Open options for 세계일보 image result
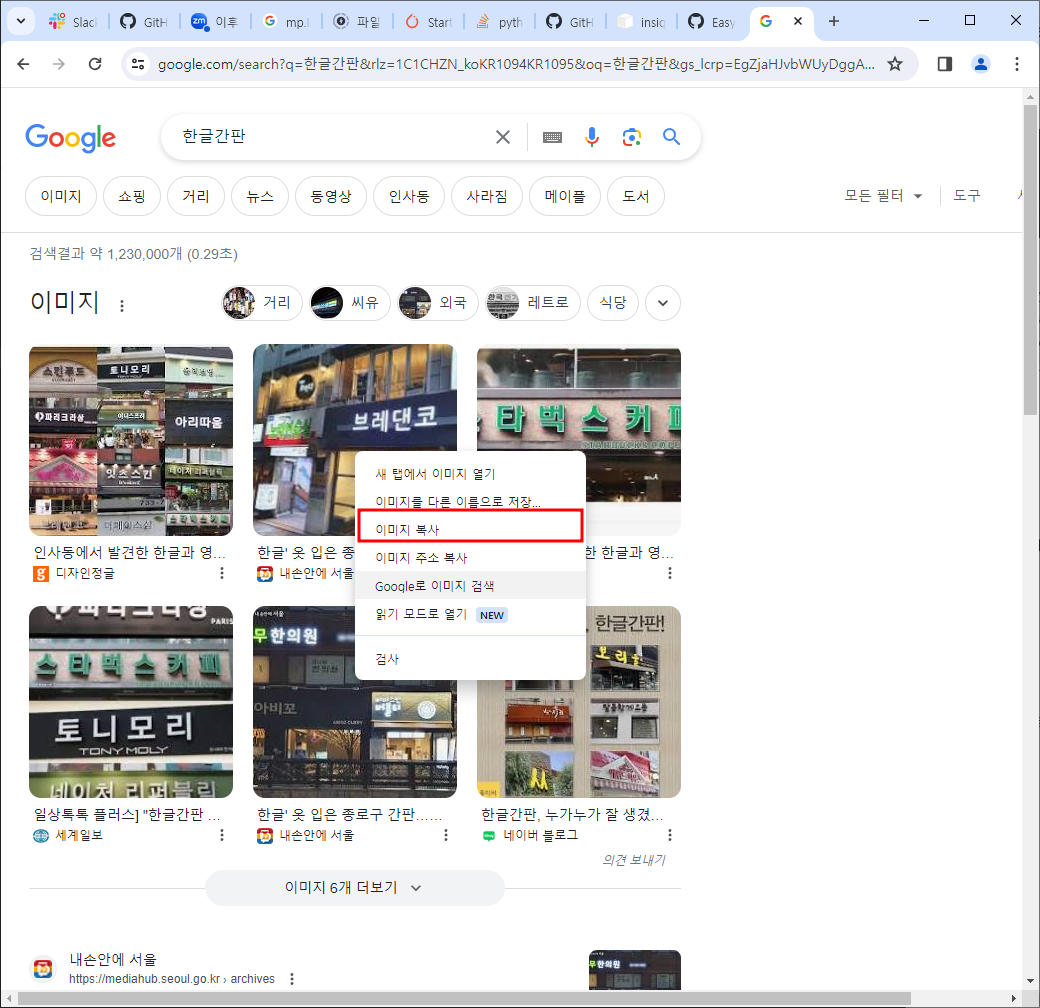1040x1008 pixels. (x=222, y=835)
